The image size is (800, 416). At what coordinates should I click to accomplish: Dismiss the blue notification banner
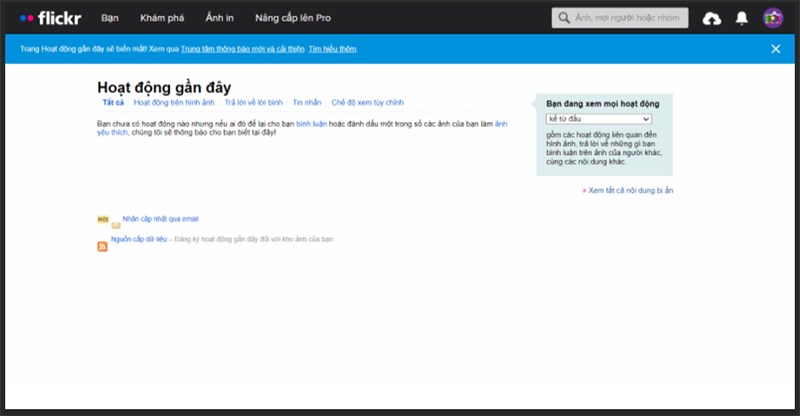(x=776, y=49)
